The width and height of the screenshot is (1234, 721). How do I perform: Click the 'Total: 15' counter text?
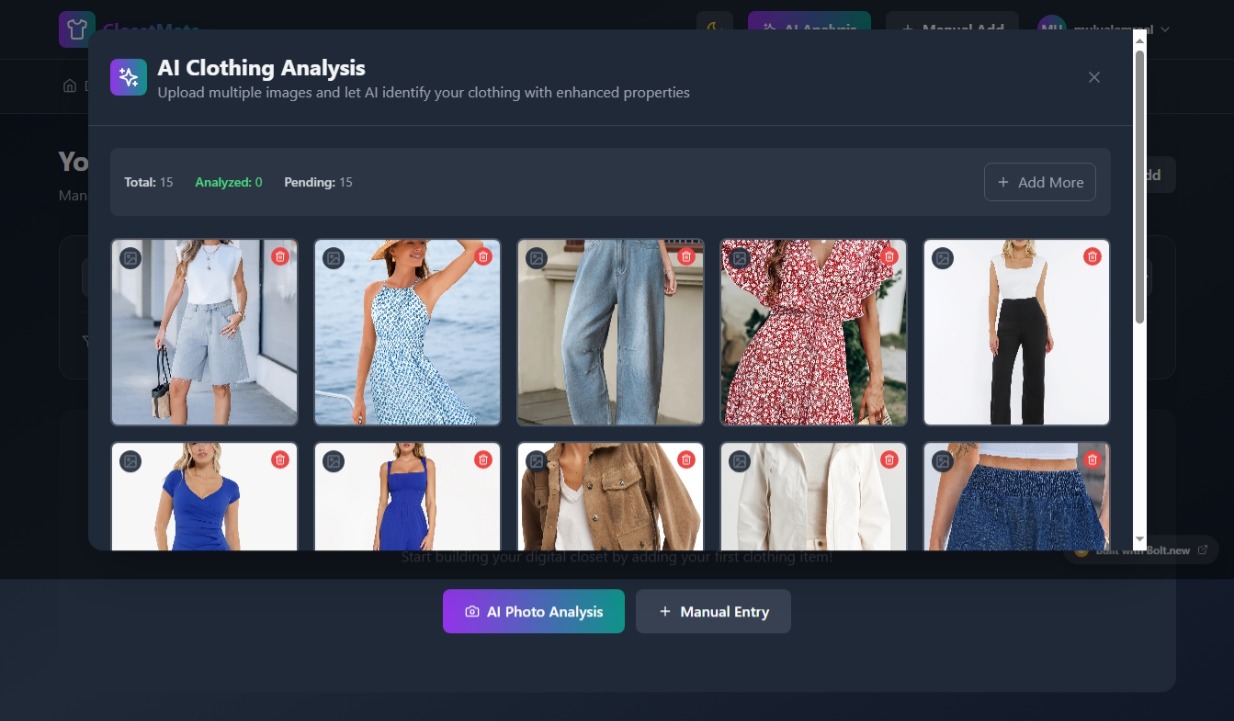click(x=148, y=182)
